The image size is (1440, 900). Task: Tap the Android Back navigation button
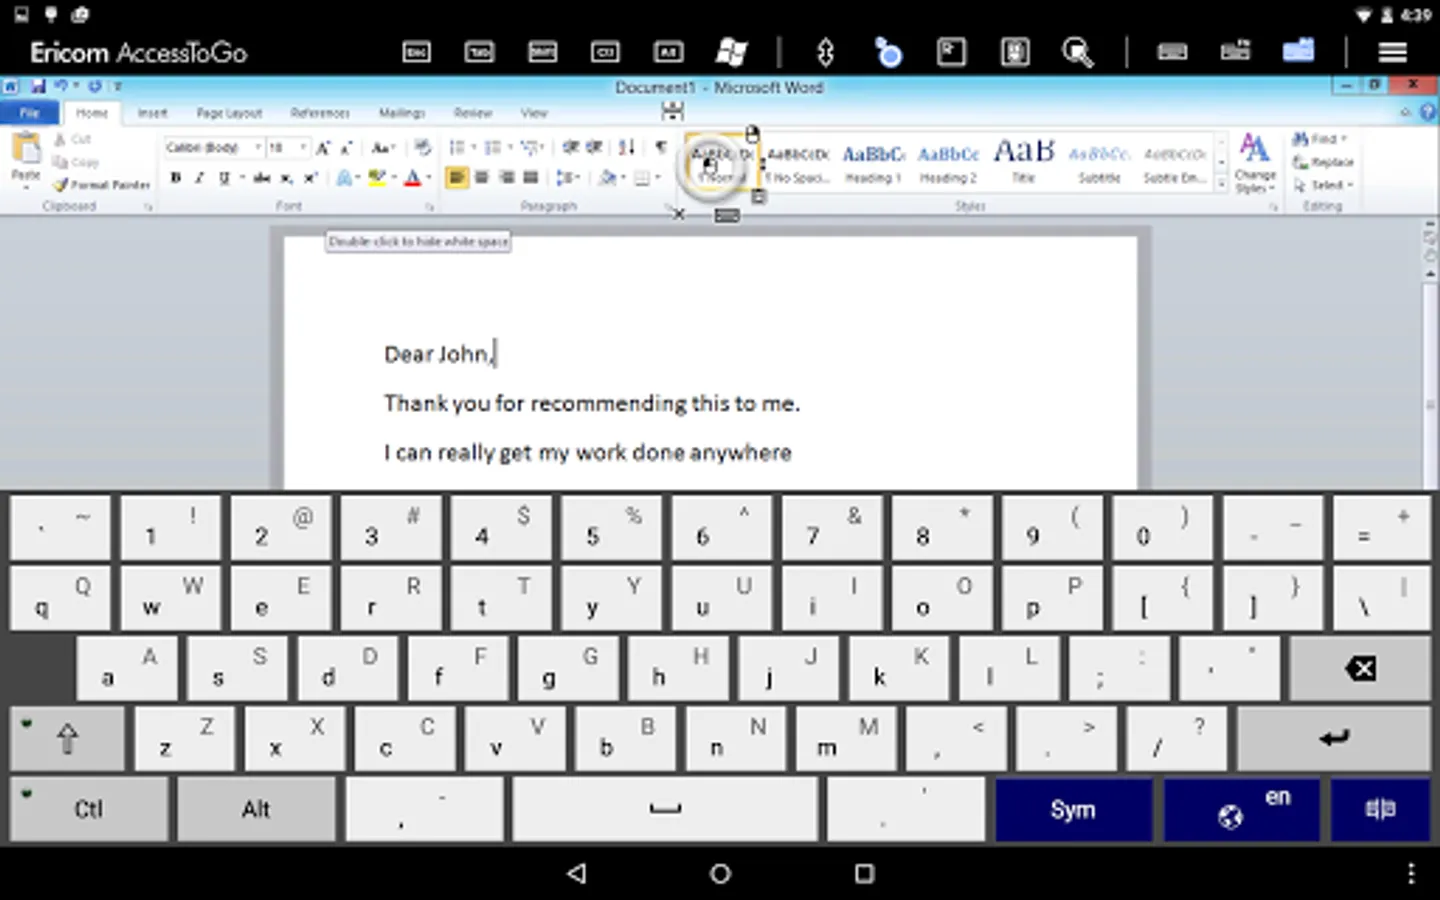point(577,873)
